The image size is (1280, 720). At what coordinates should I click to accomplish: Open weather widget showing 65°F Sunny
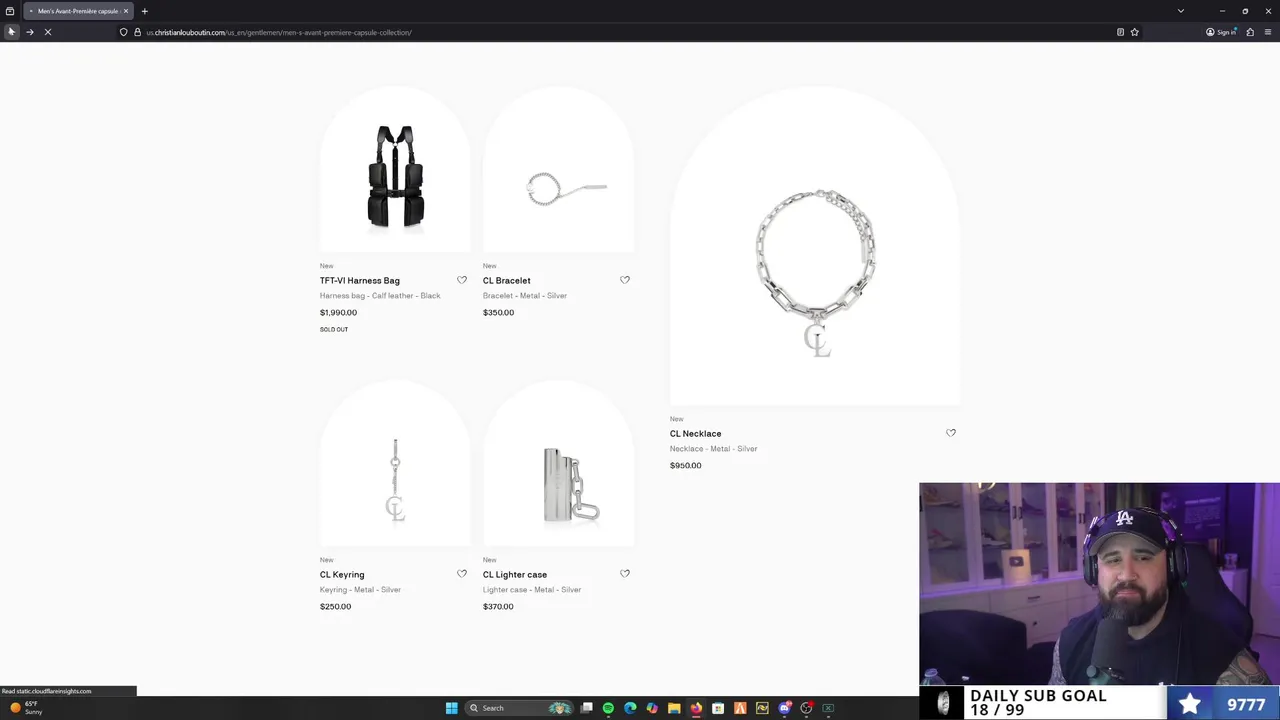tap(26, 708)
